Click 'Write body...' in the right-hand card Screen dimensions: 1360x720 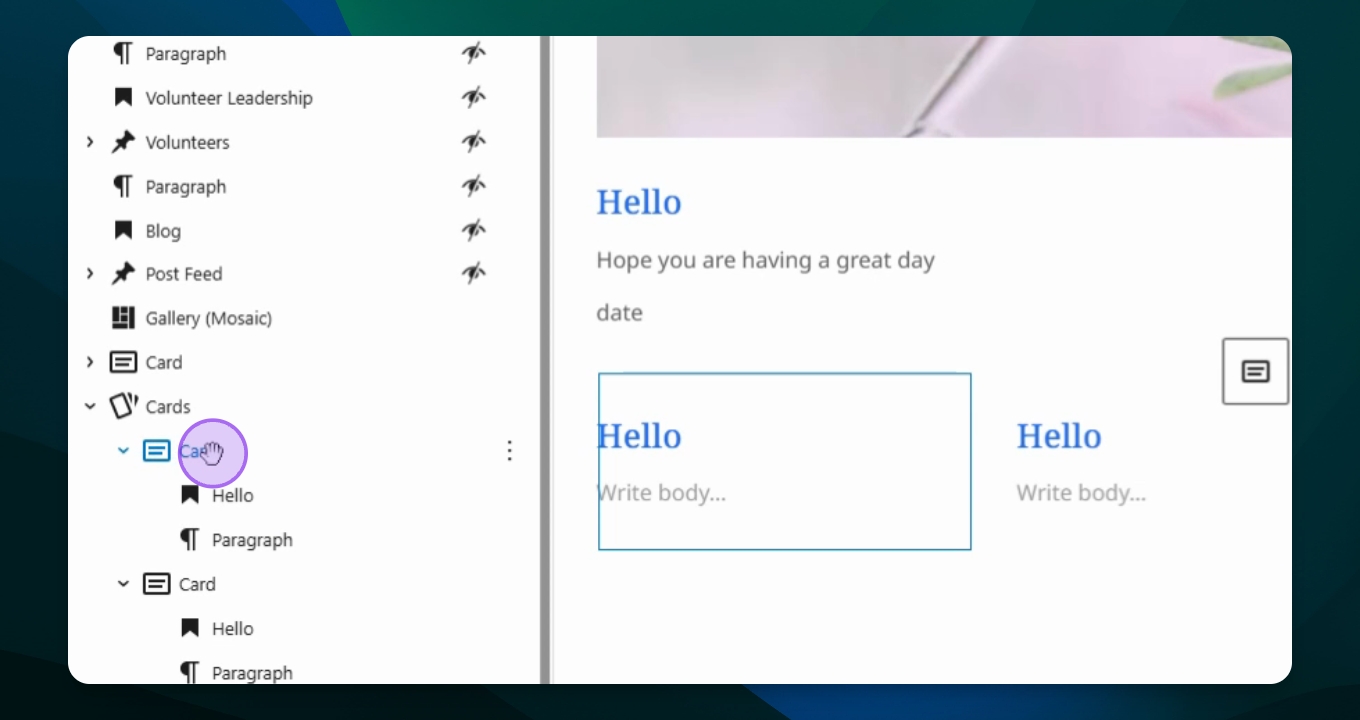pos(1082,493)
